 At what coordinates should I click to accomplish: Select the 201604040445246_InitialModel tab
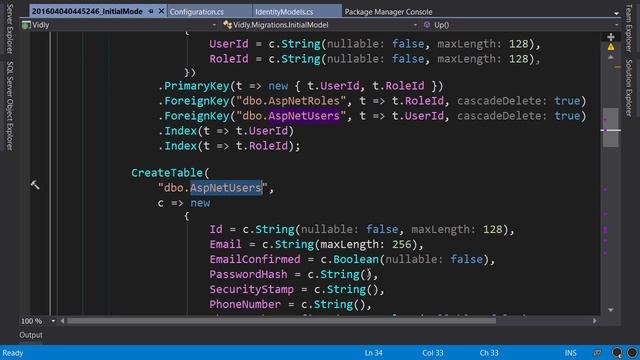coord(87,11)
